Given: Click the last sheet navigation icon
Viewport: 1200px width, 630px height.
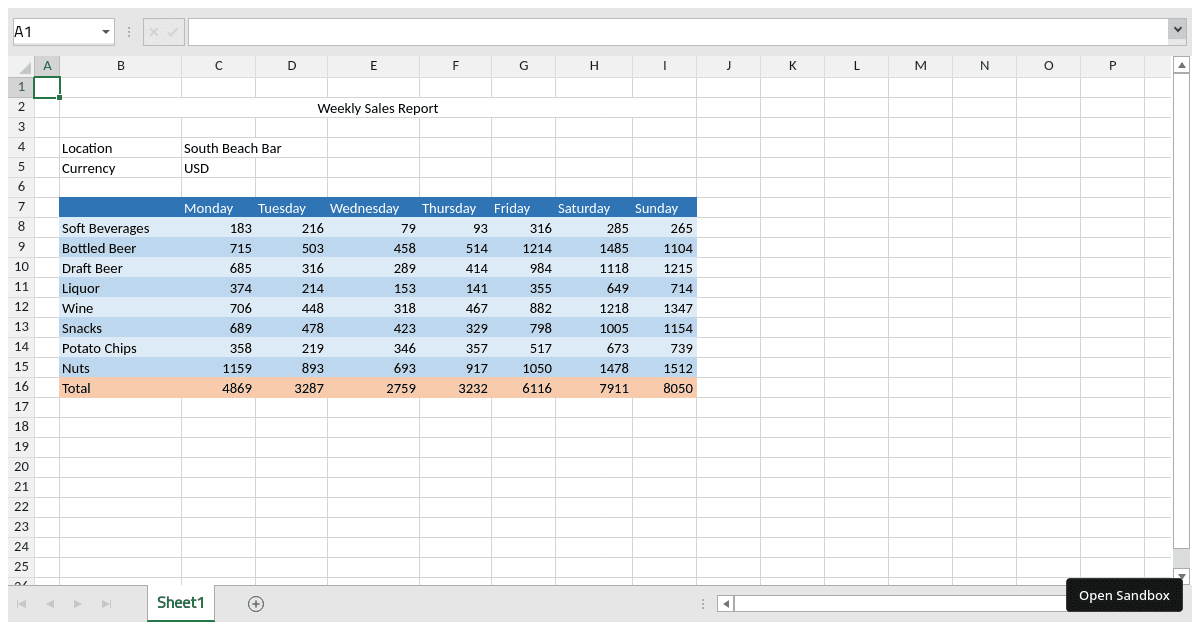Looking at the screenshot, I should pyautogui.click(x=106, y=603).
